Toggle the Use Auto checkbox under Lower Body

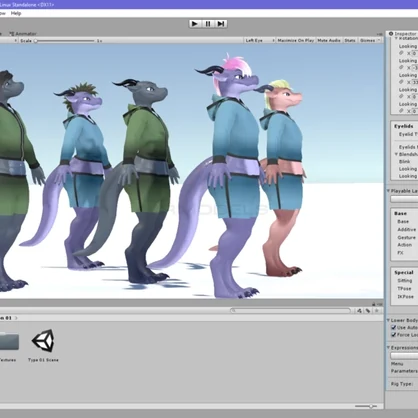tap(393, 327)
